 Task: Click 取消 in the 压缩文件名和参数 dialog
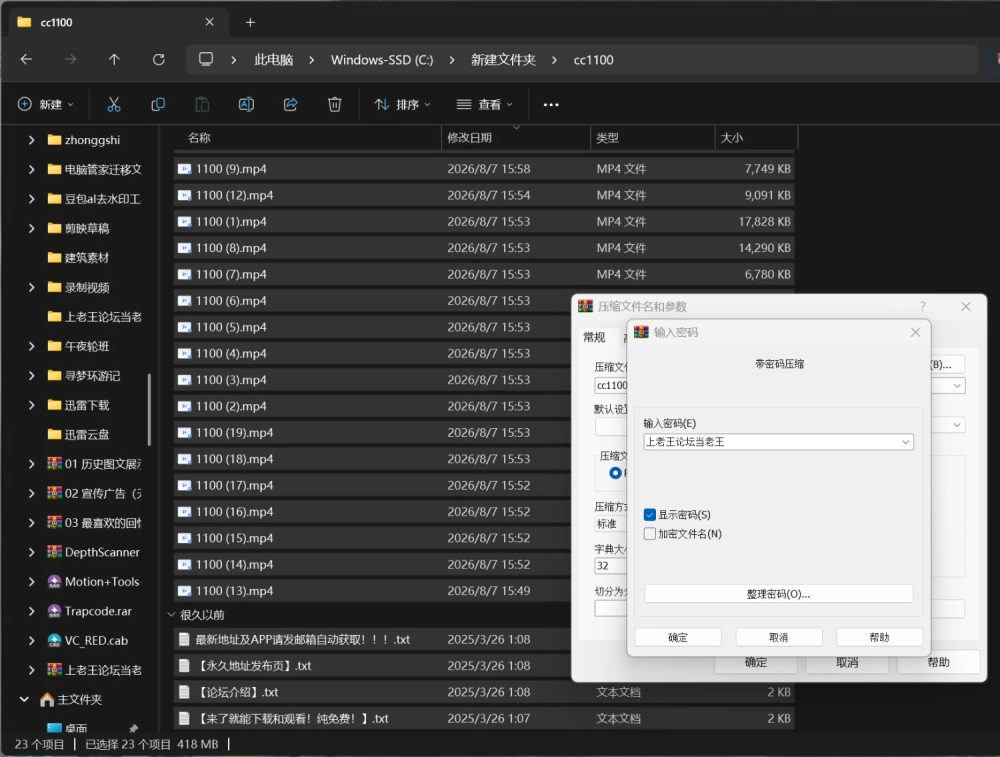tap(847, 663)
